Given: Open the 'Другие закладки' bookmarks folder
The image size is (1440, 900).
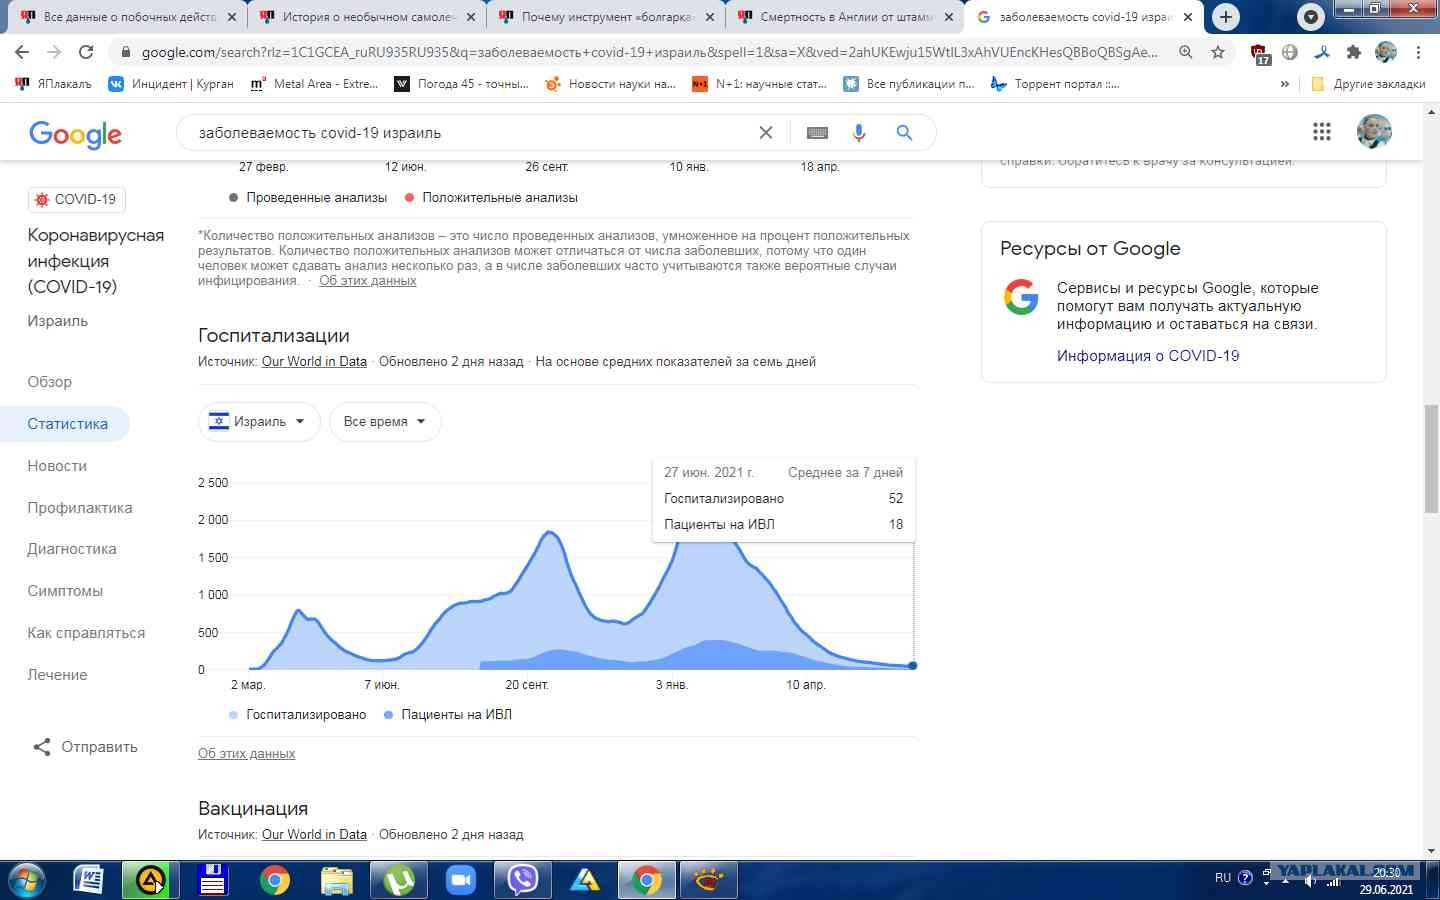Looking at the screenshot, I should point(1368,84).
